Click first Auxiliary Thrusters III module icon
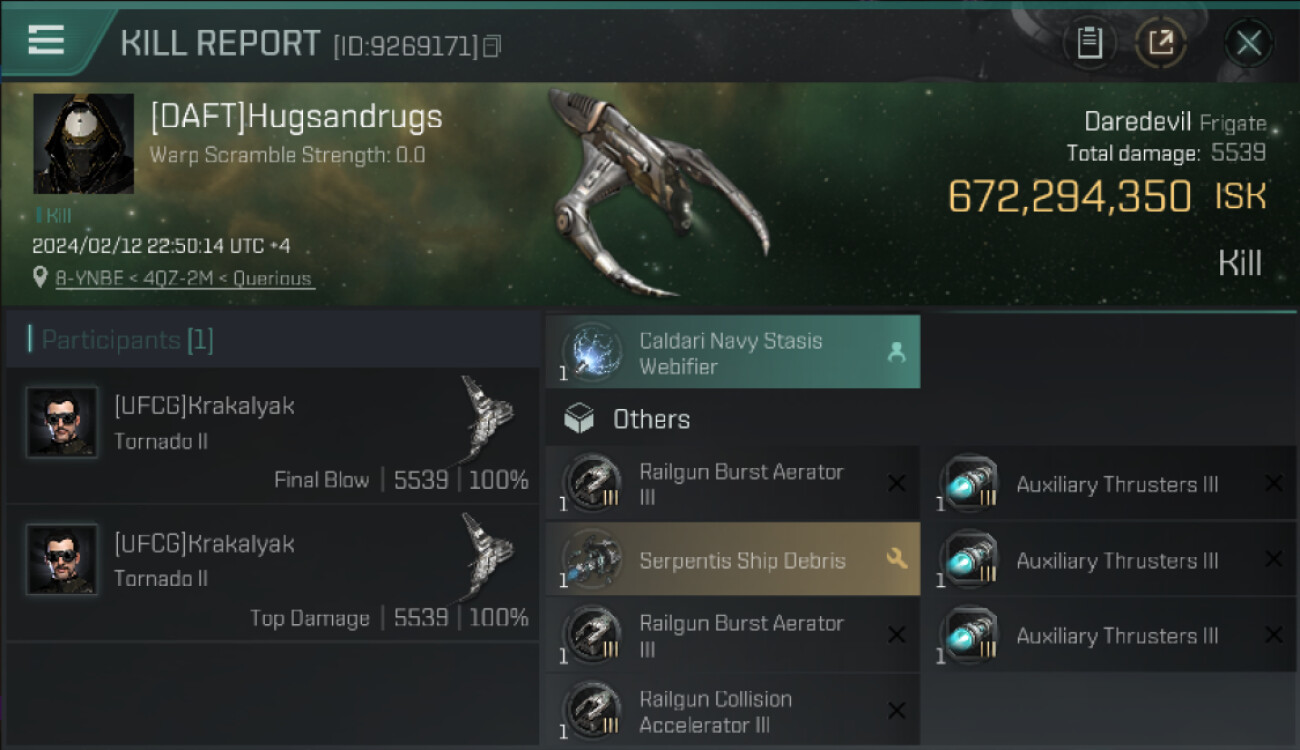The height and width of the screenshot is (750, 1300). click(968, 485)
